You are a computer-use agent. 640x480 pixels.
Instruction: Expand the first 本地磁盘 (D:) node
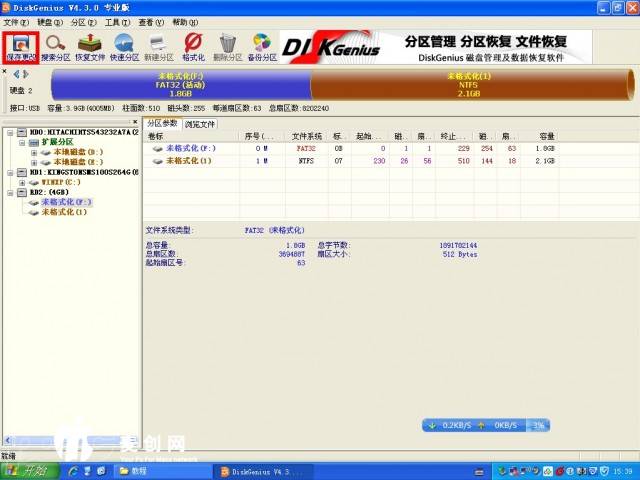tap(33, 152)
